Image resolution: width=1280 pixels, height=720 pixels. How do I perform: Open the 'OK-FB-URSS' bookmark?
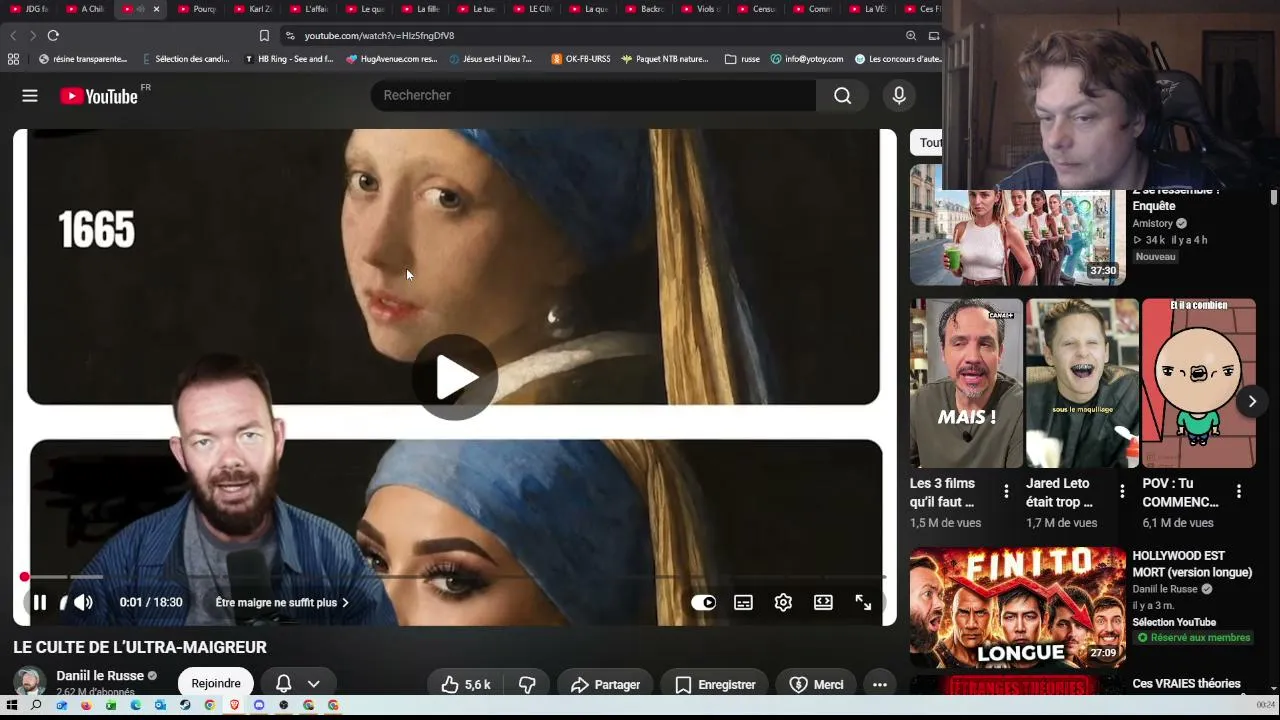[x=581, y=59]
